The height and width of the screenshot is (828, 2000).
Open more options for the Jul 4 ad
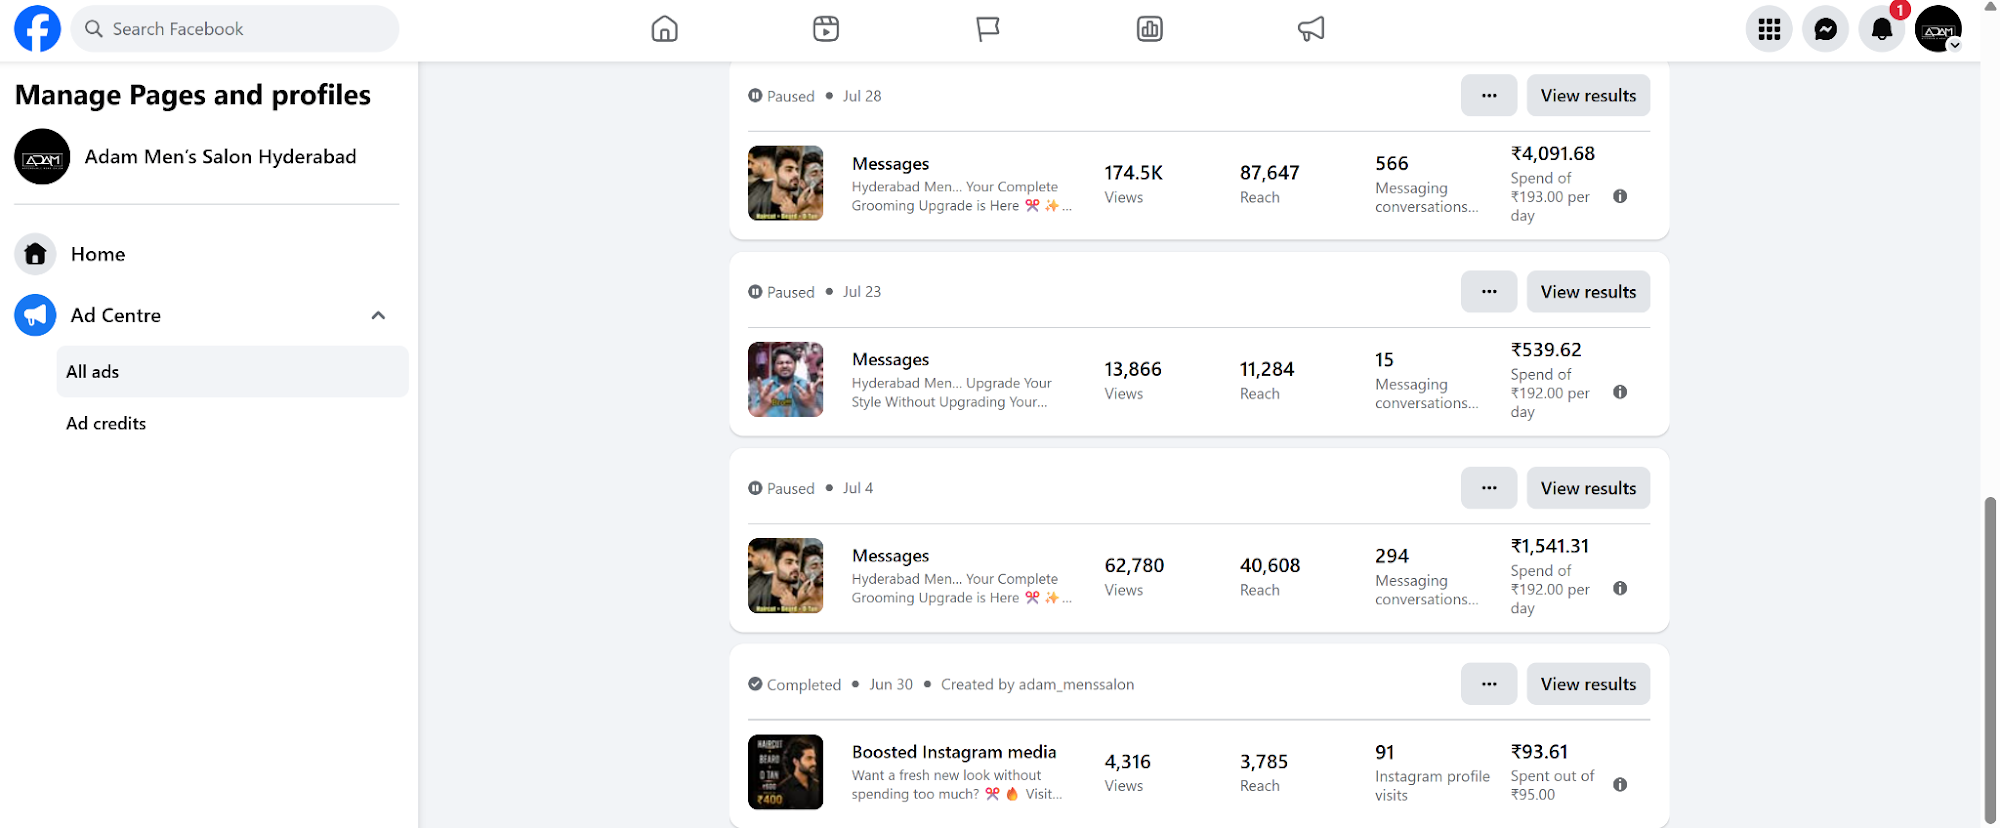click(1489, 488)
